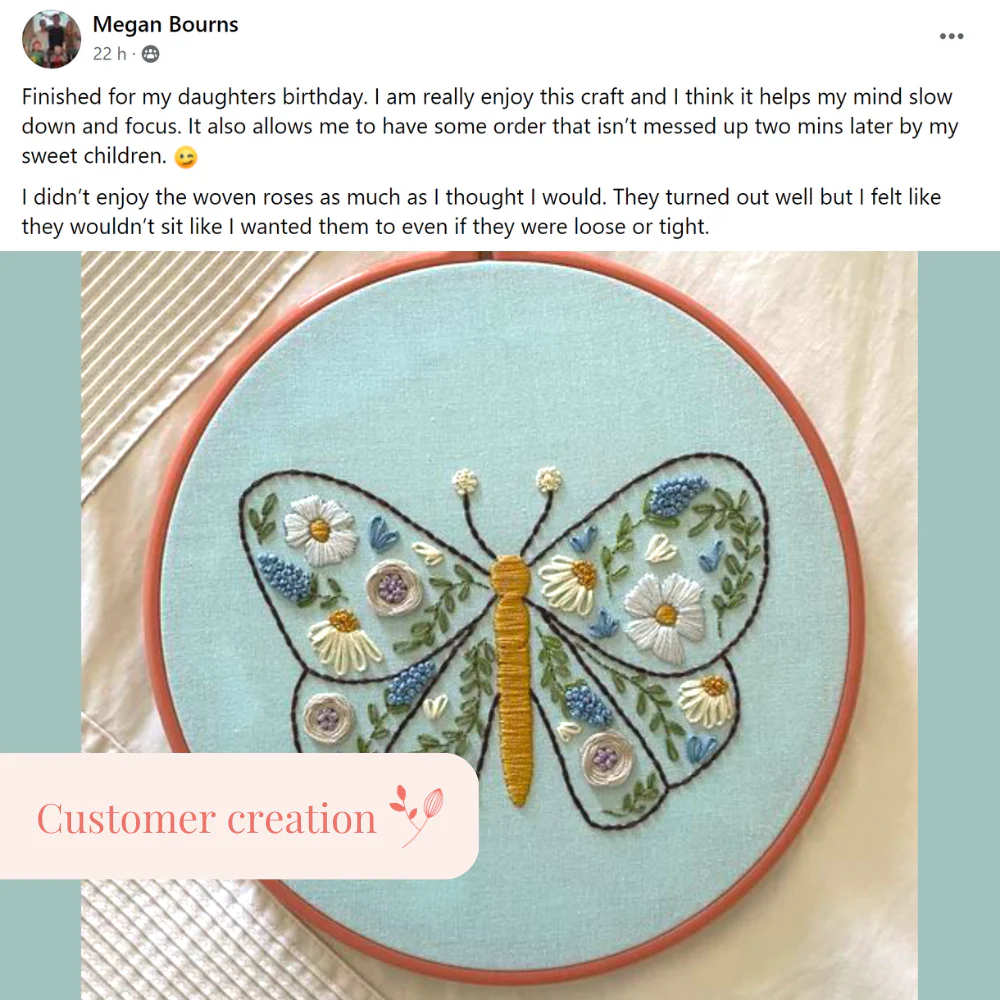1000x1000 pixels.
Task: Click the friends audience icon beside the timestamp
Action: tap(150, 55)
